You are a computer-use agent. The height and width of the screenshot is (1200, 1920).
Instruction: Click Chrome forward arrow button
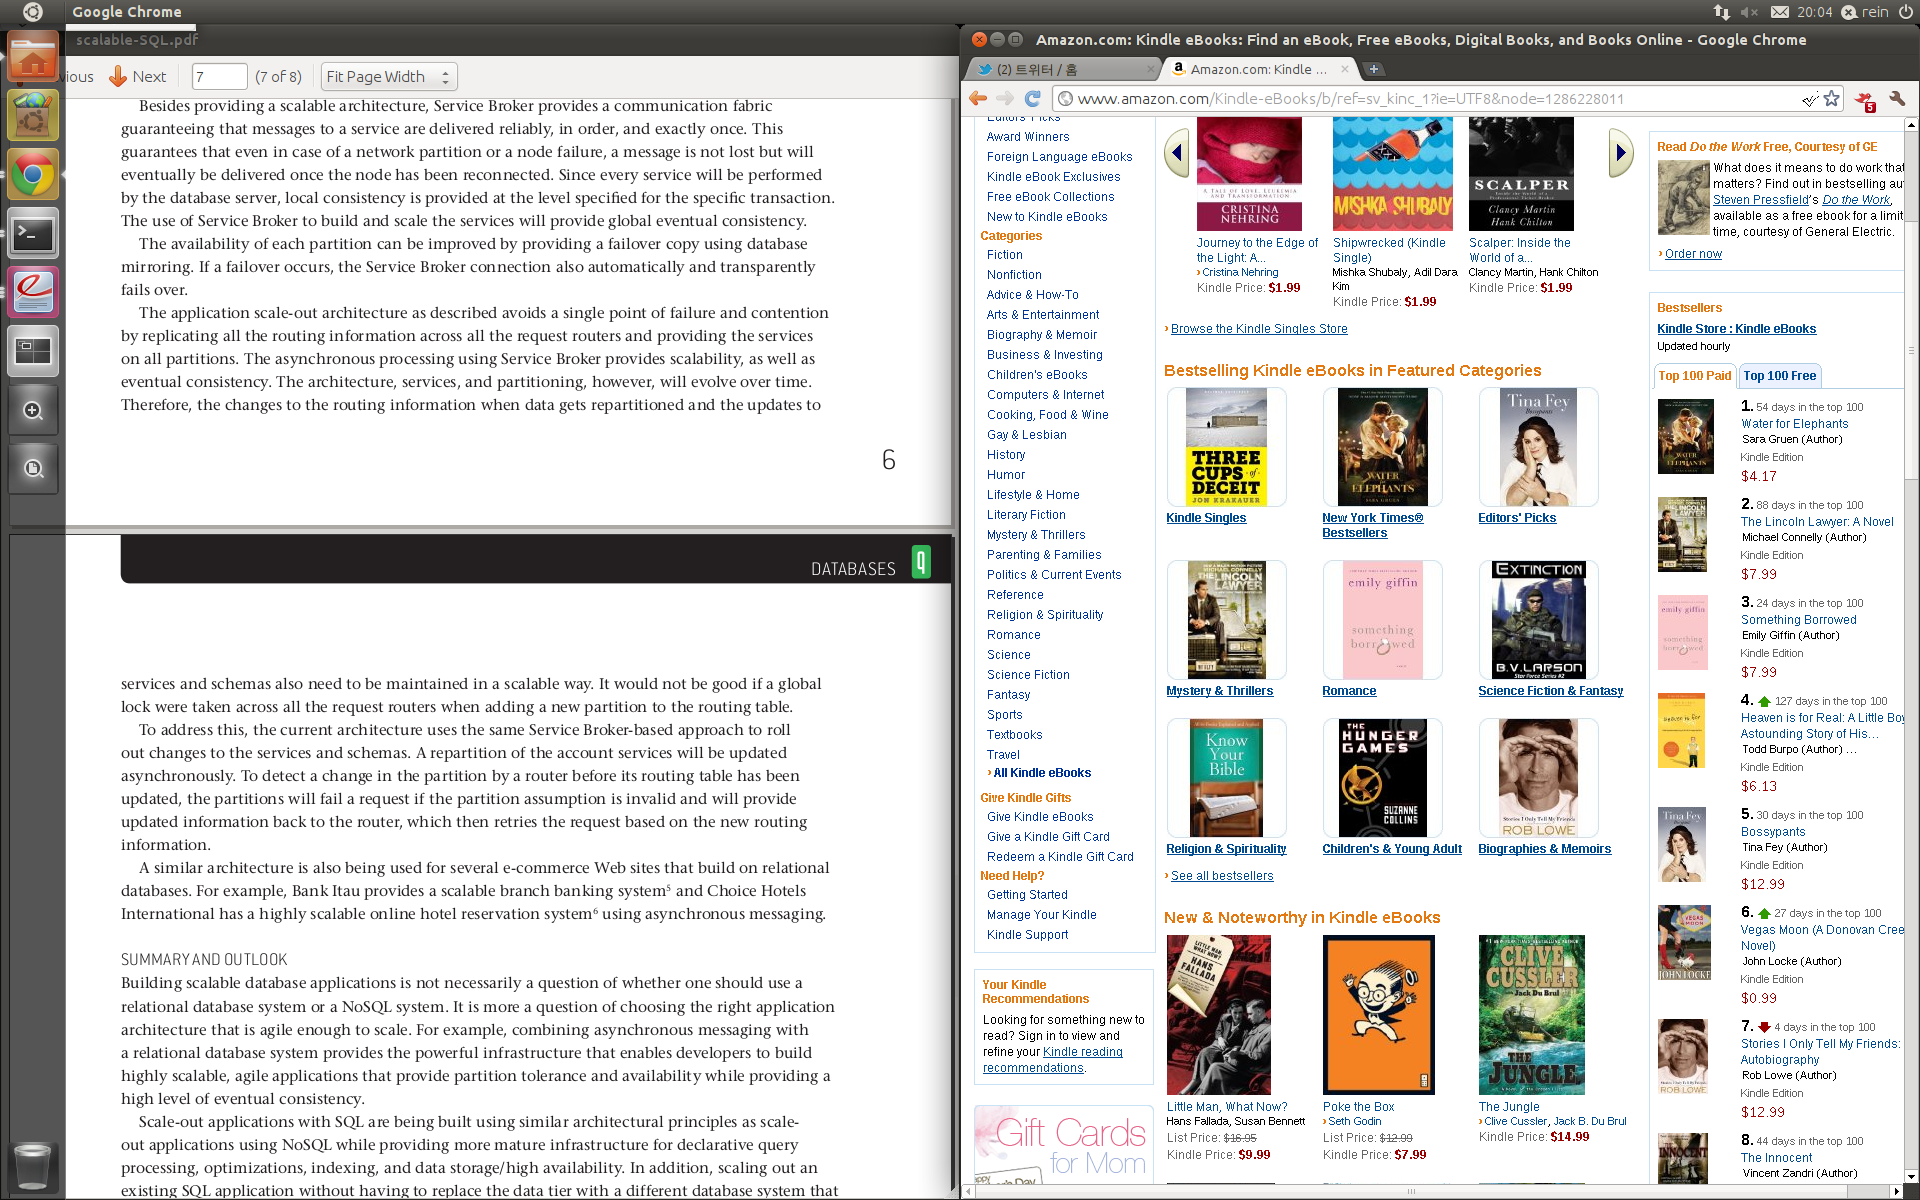pos(1005,98)
